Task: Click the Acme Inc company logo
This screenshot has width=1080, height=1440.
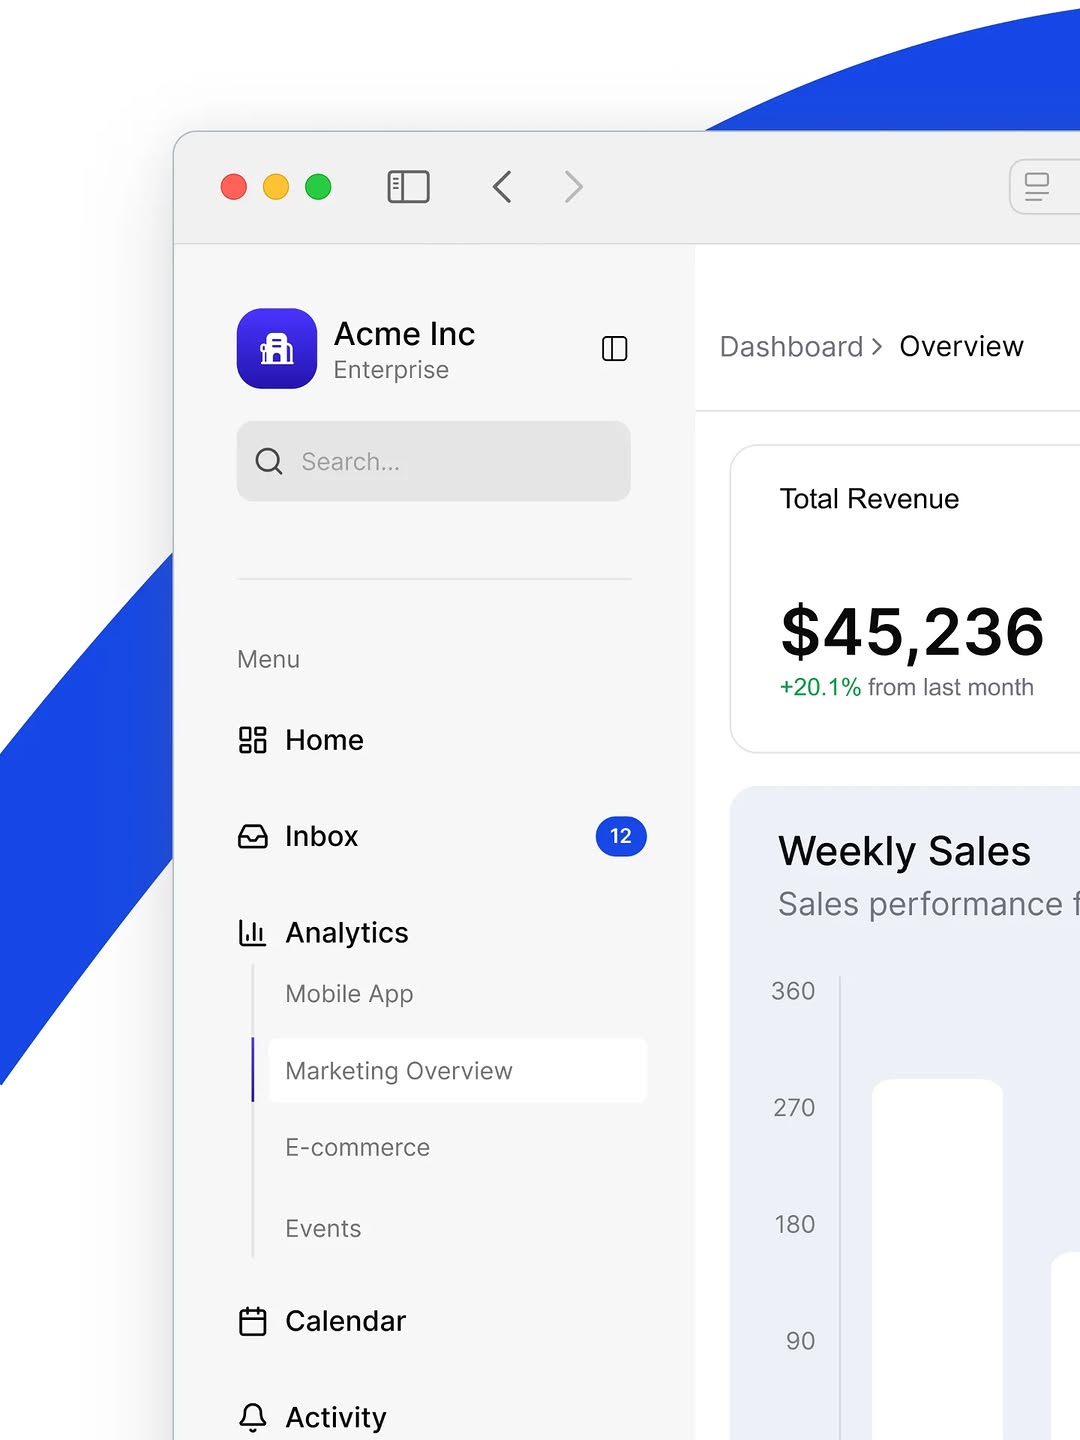Action: point(277,349)
